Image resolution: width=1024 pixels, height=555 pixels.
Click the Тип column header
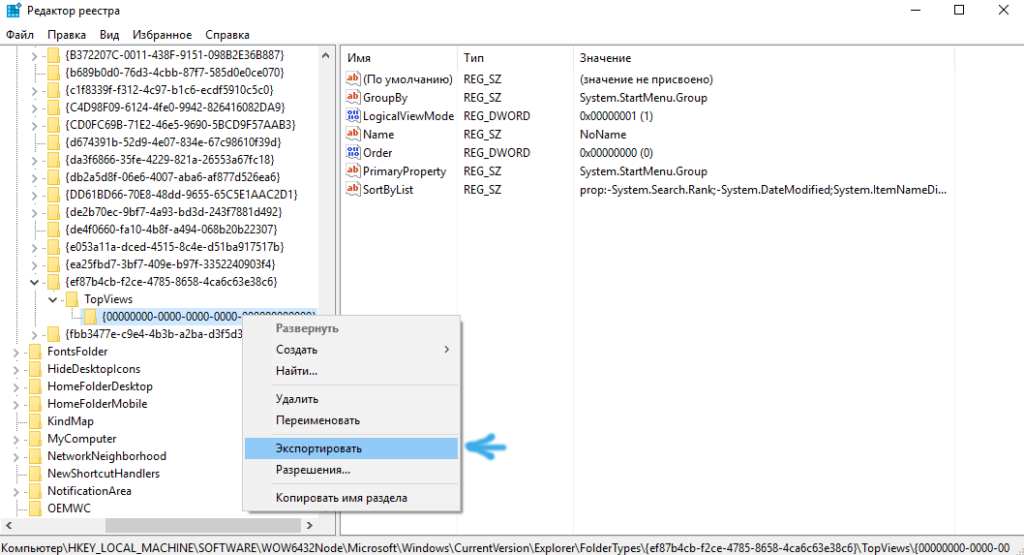474,58
